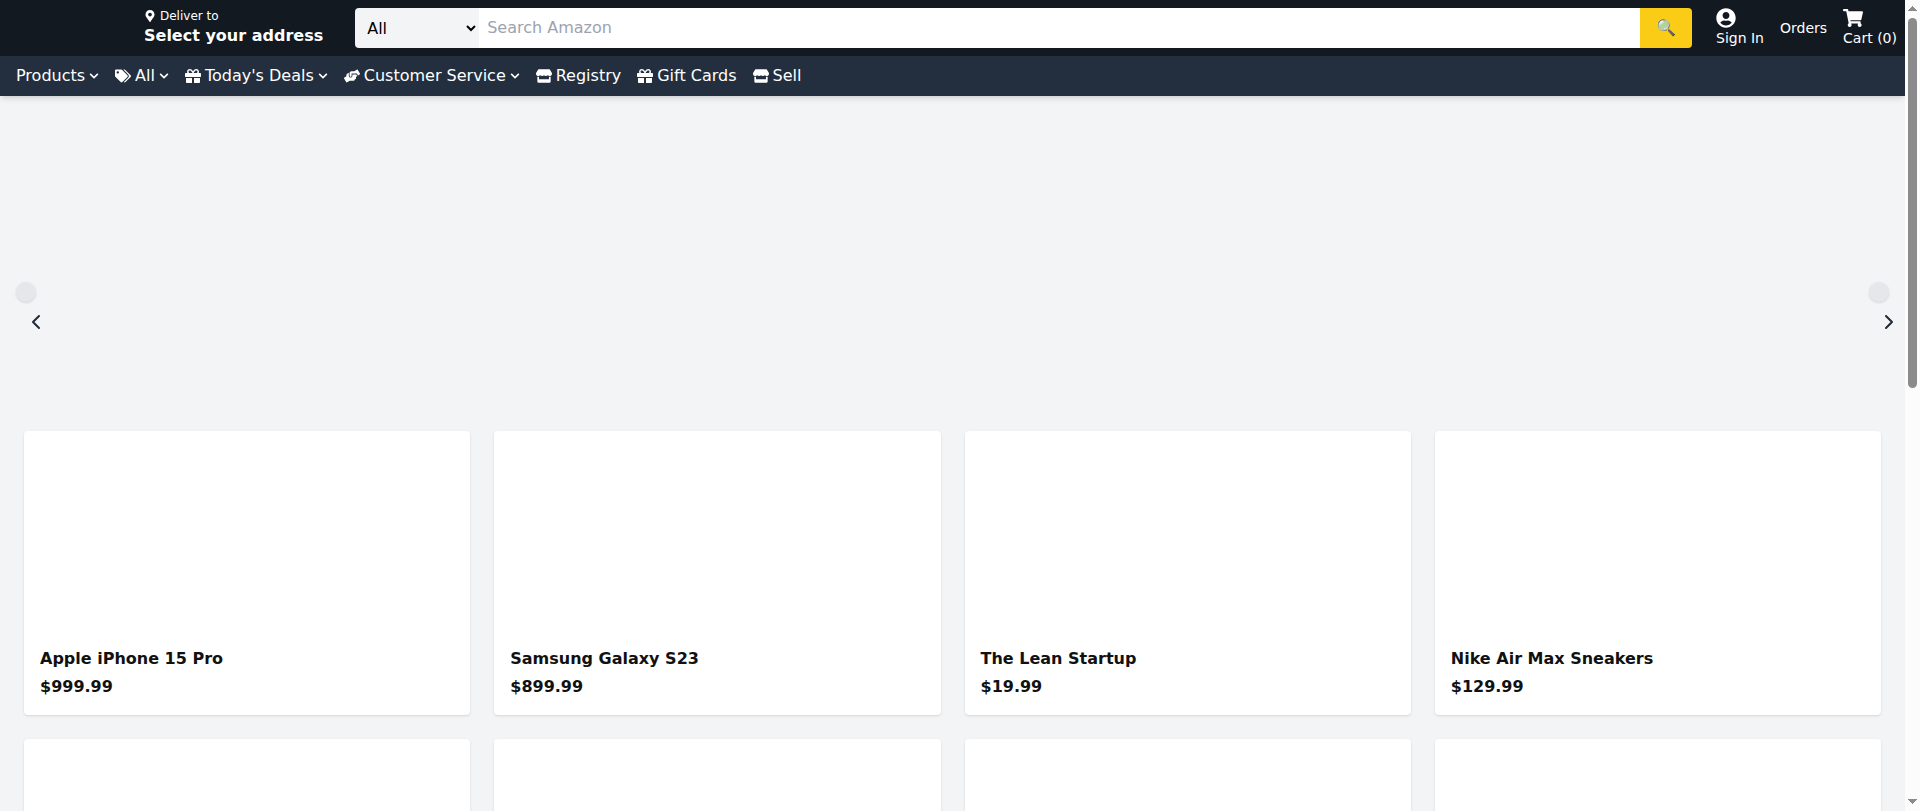Show the next carousel slide
1920x811 pixels.
coord(1888,322)
